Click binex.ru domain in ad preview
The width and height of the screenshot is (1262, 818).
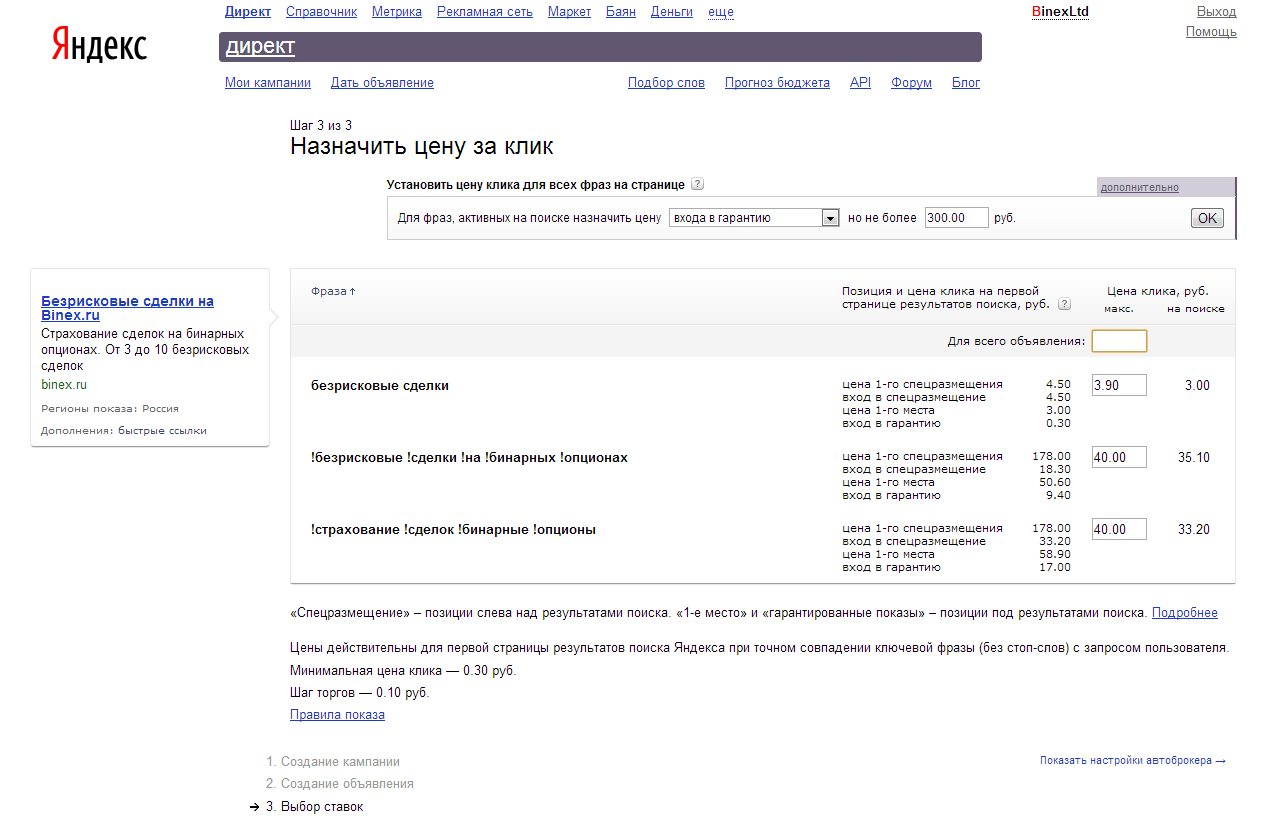[x=64, y=385]
